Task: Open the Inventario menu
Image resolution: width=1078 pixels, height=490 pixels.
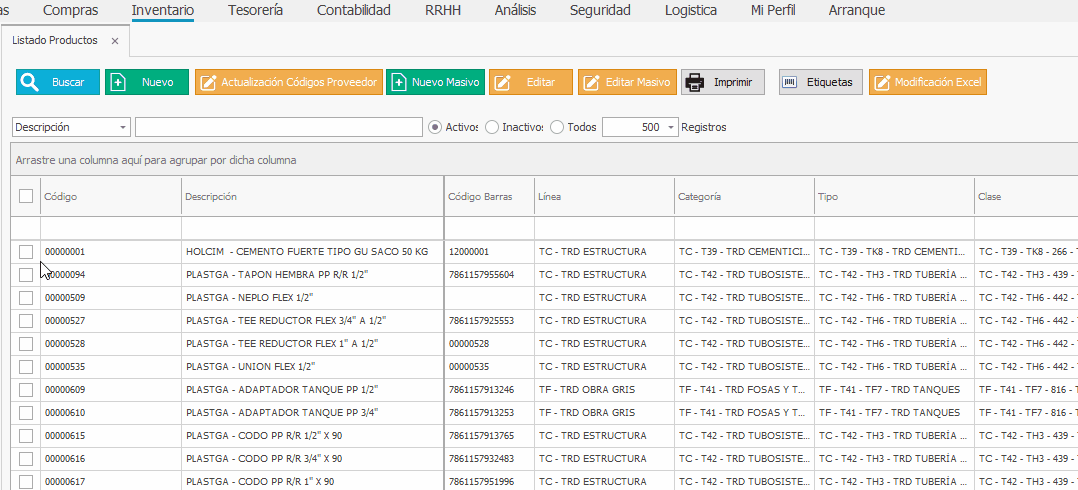Action: pos(163,10)
